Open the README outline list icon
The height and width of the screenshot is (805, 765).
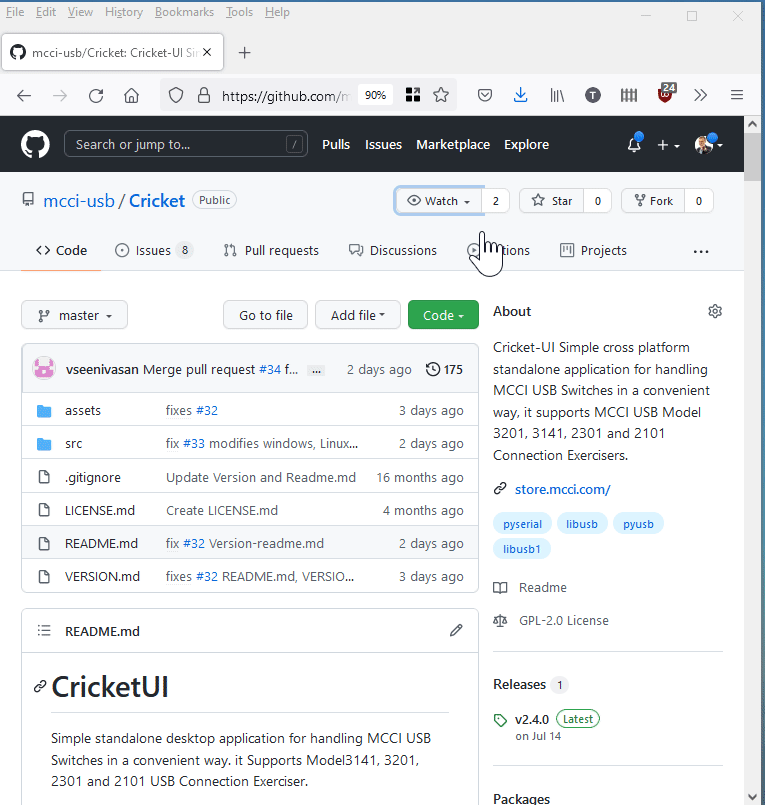[x=44, y=630]
